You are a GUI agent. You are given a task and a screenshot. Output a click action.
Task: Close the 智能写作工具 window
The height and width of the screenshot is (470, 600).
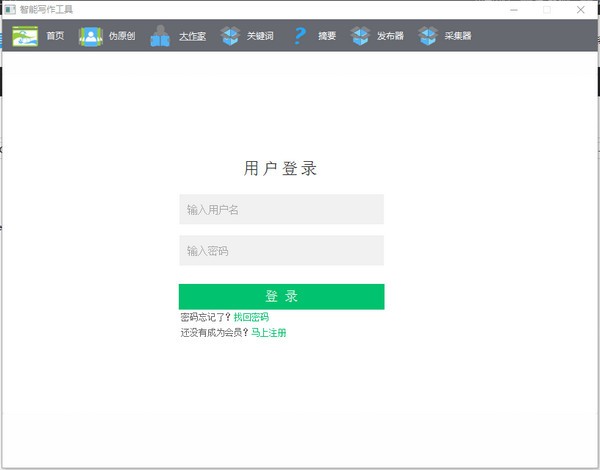(x=580, y=10)
